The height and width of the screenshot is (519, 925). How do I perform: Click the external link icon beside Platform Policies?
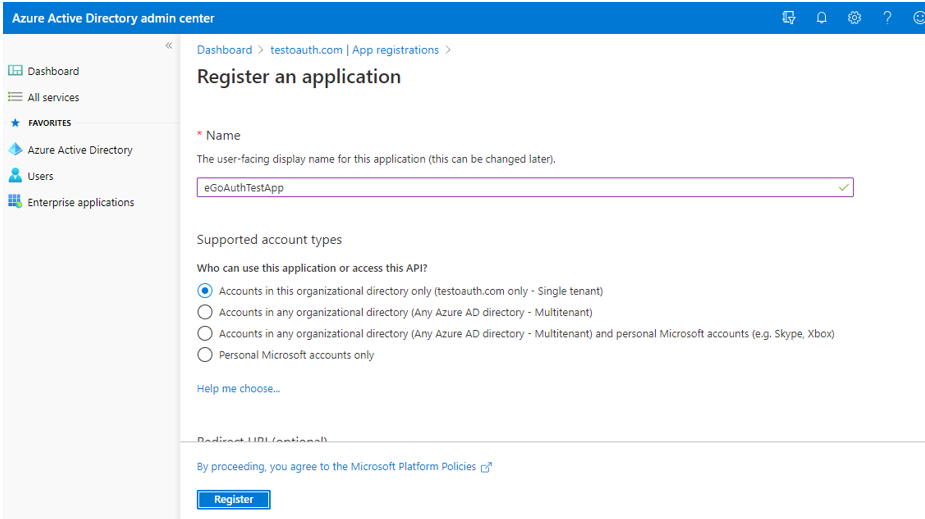point(486,467)
